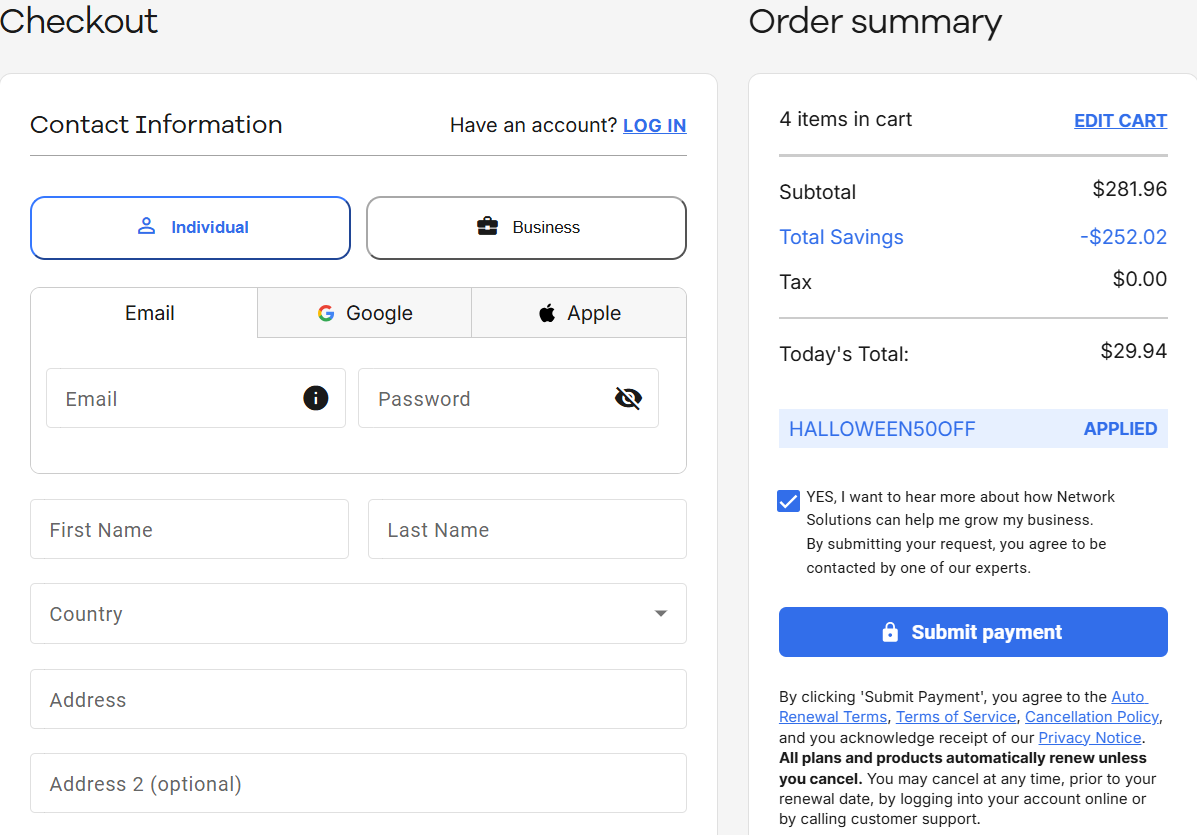Focus the First Name field
The height and width of the screenshot is (835, 1197).
click(189, 529)
